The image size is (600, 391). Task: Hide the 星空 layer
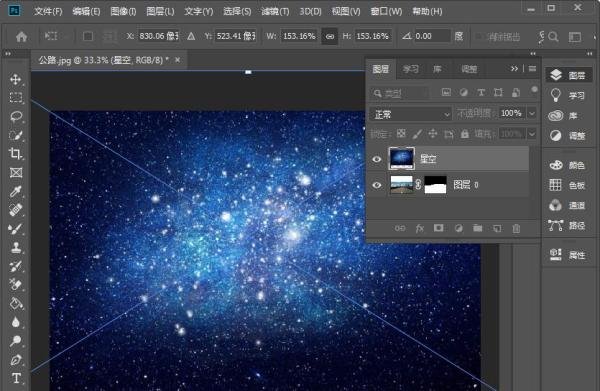click(x=377, y=159)
